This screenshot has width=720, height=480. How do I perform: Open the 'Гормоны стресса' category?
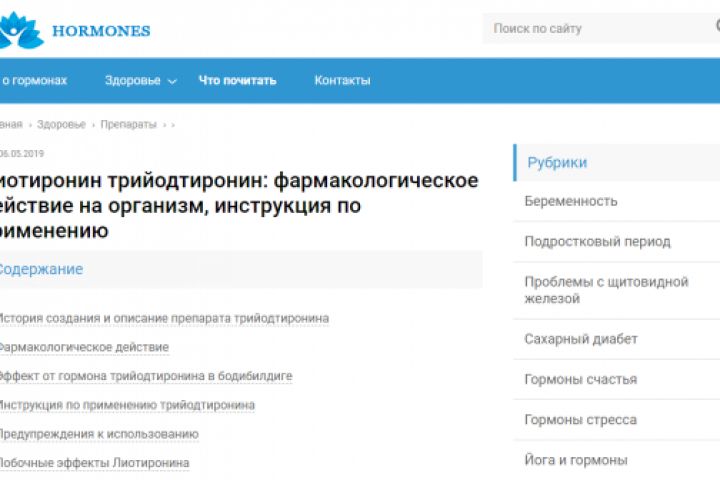(580, 420)
